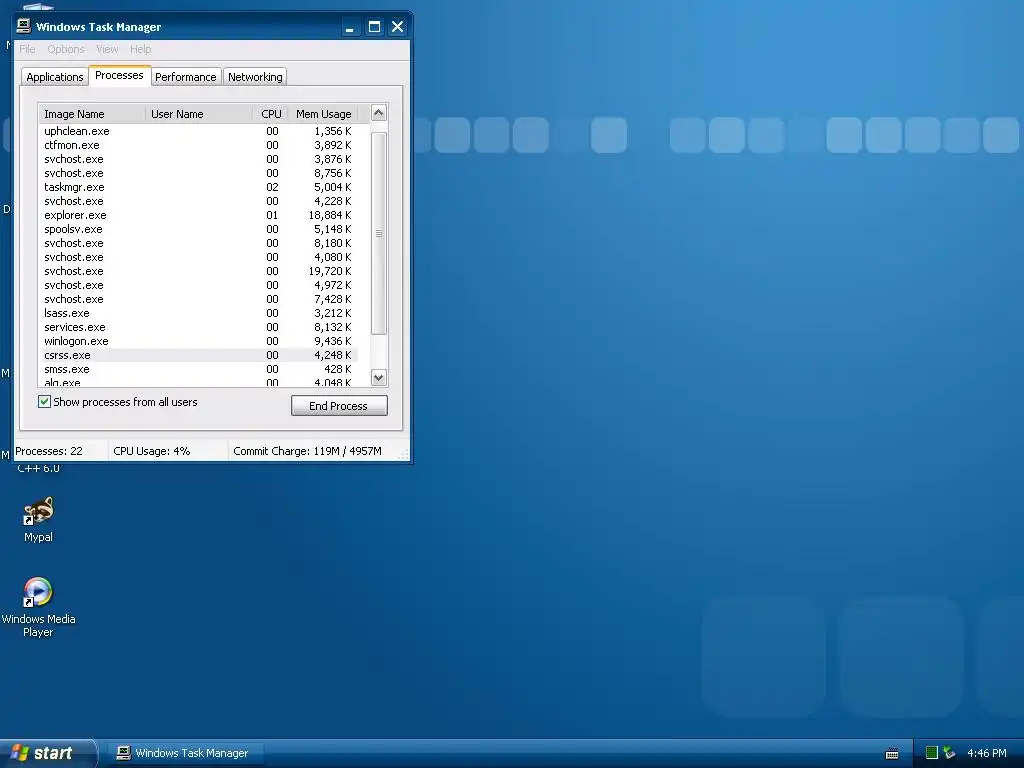Open the Windows Media Player desktop icon
The height and width of the screenshot is (768, 1024).
click(x=38, y=607)
